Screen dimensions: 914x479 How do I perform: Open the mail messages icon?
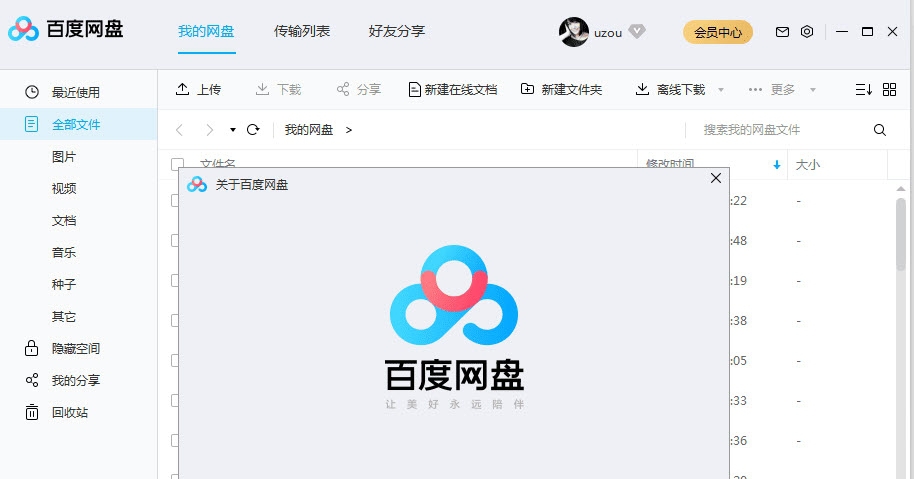[782, 32]
